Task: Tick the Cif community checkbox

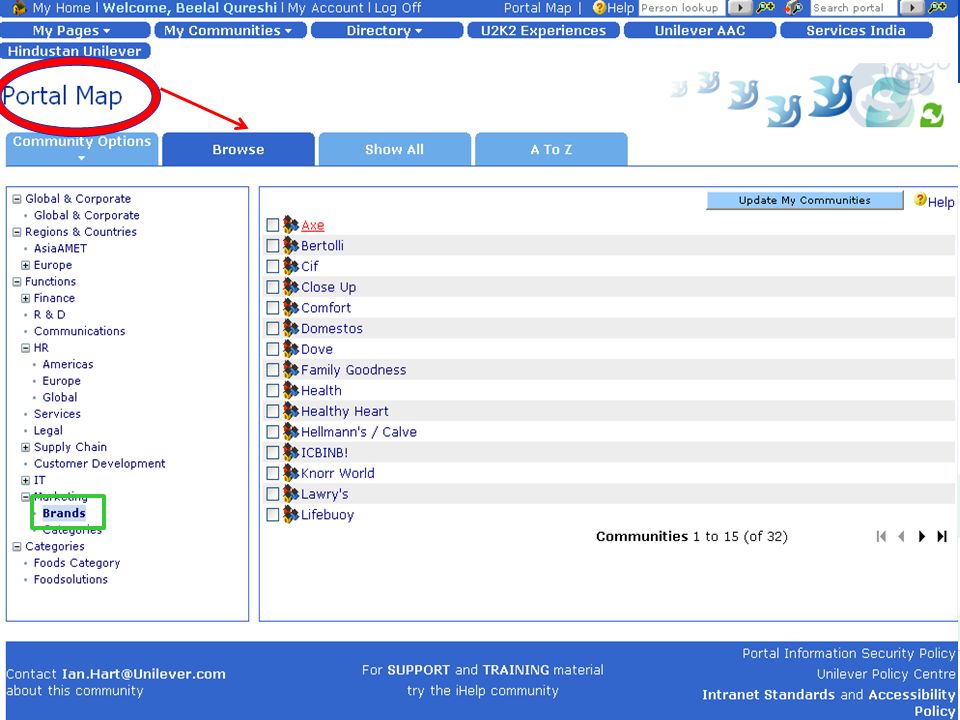Action: pyautogui.click(x=272, y=267)
